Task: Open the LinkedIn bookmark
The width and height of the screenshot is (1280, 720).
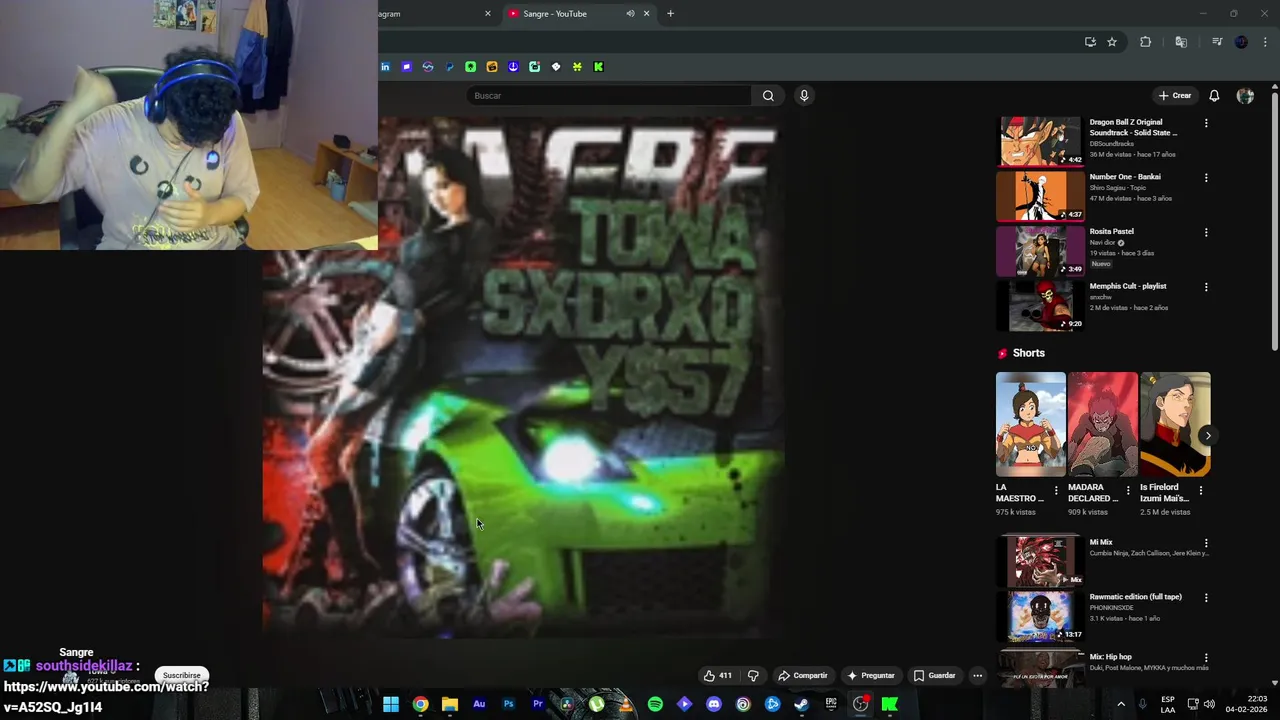Action: pyautogui.click(x=386, y=67)
